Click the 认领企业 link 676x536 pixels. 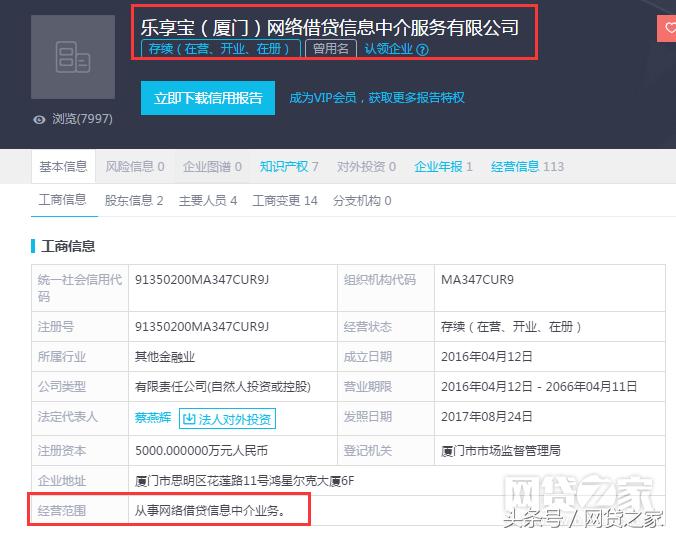pyautogui.click(x=388, y=49)
